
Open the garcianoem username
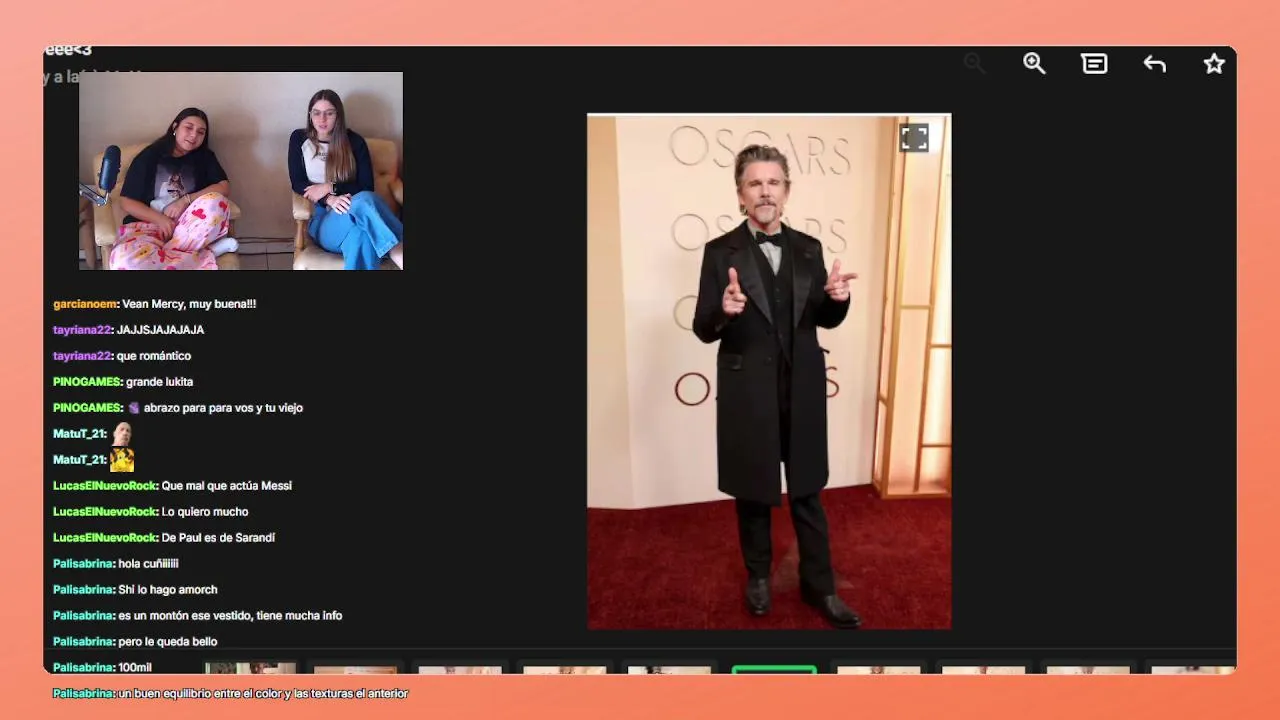tap(85, 304)
